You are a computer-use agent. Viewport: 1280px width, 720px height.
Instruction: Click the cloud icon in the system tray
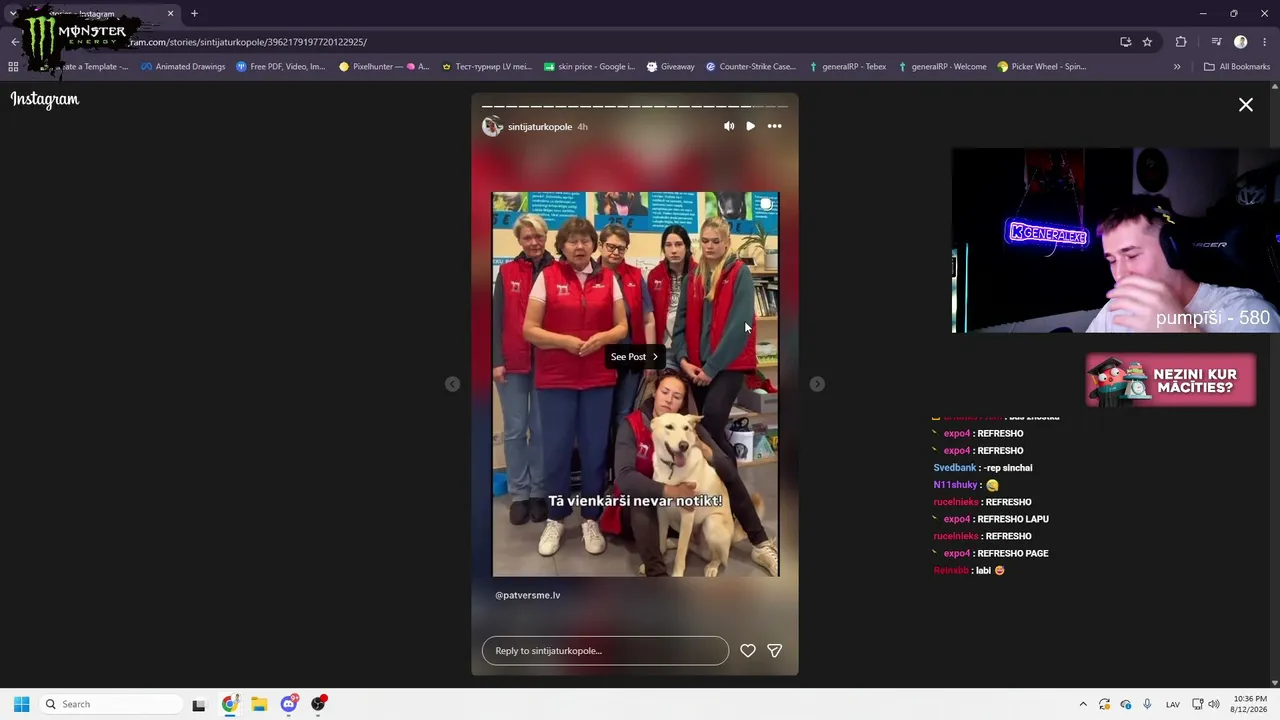pyautogui.click(x=1126, y=704)
